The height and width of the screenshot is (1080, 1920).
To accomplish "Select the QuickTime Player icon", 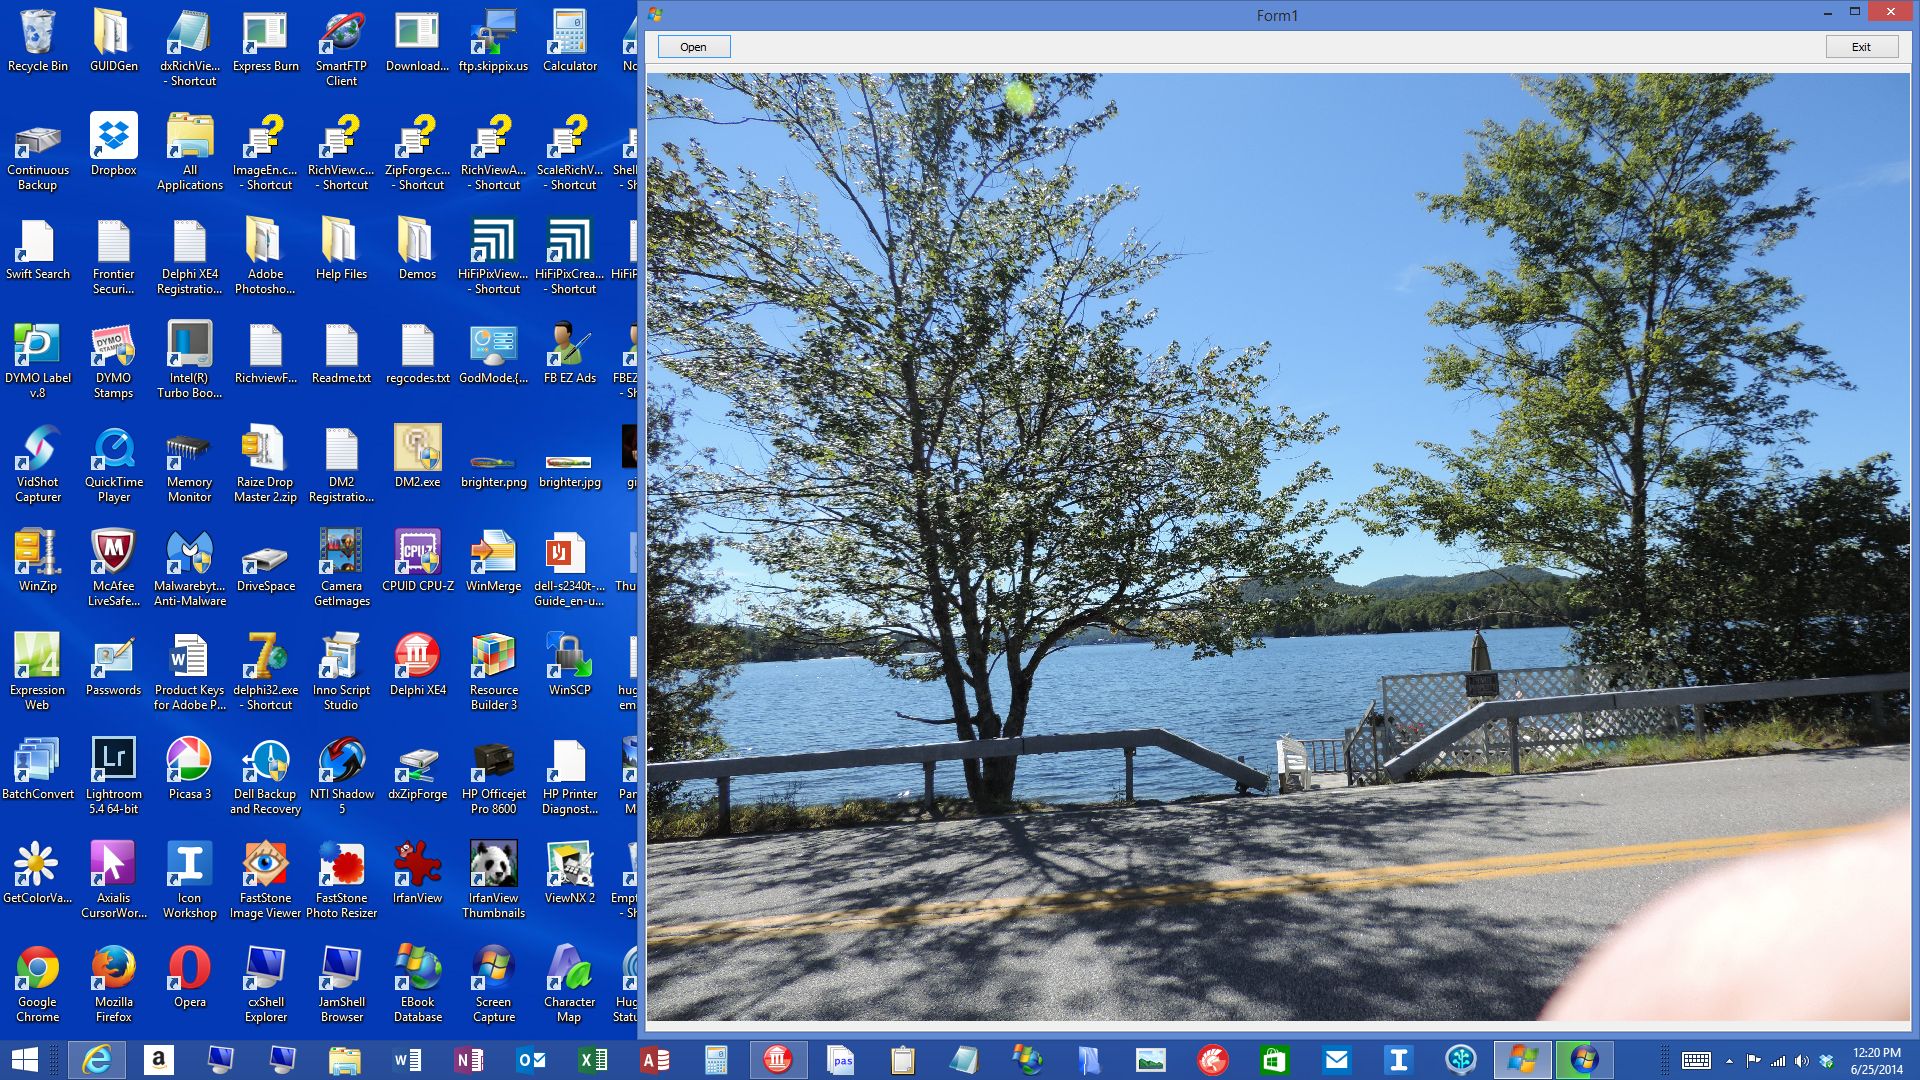I will point(114,465).
